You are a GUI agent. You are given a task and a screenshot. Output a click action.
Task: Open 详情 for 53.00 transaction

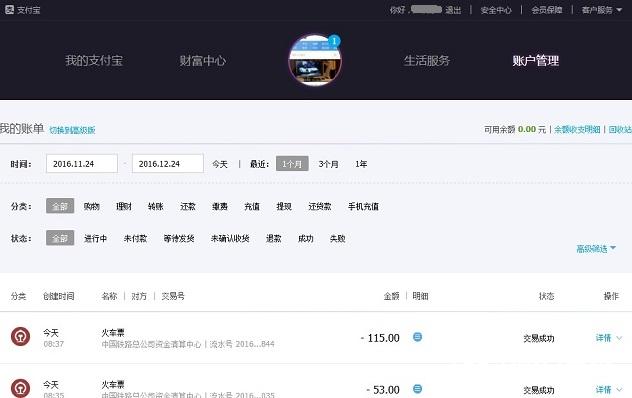pyautogui.click(x=603, y=390)
